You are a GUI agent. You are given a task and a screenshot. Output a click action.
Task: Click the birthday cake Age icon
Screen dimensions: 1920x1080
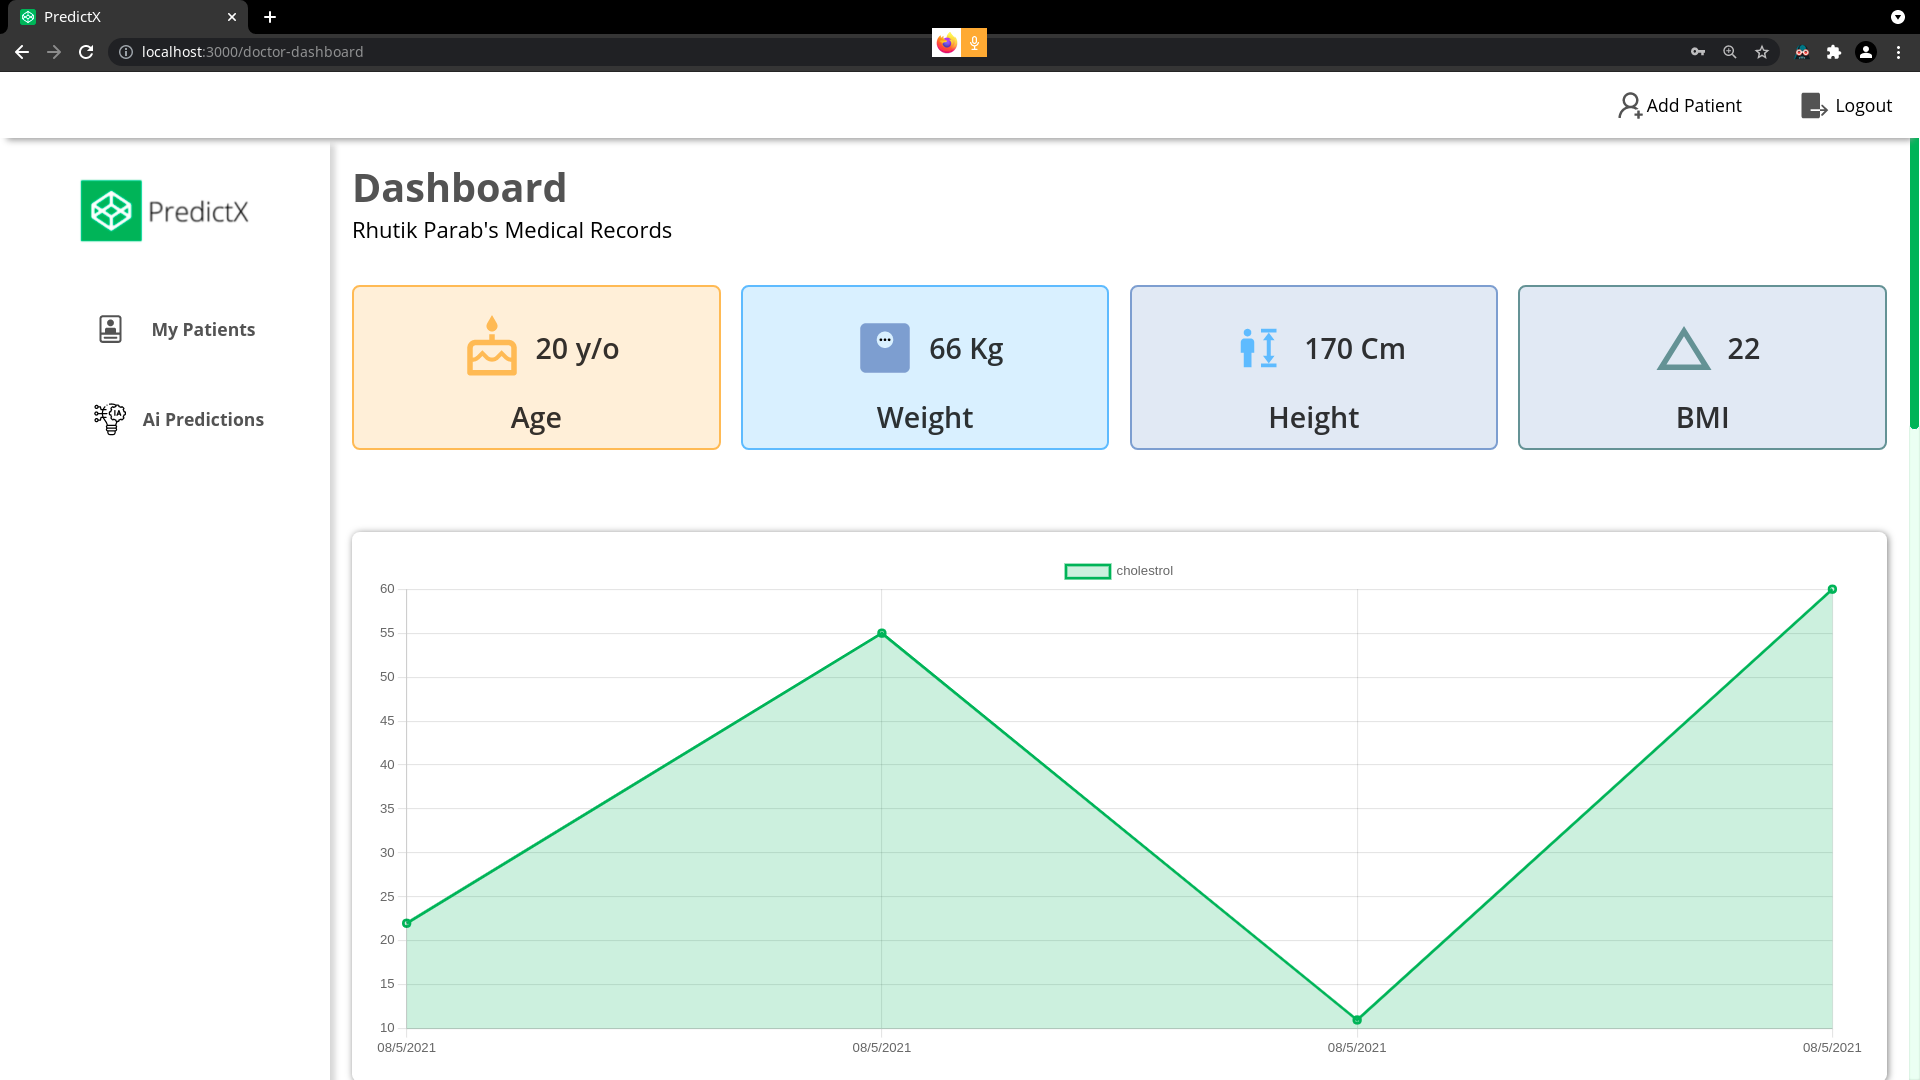(x=491, y=347)
